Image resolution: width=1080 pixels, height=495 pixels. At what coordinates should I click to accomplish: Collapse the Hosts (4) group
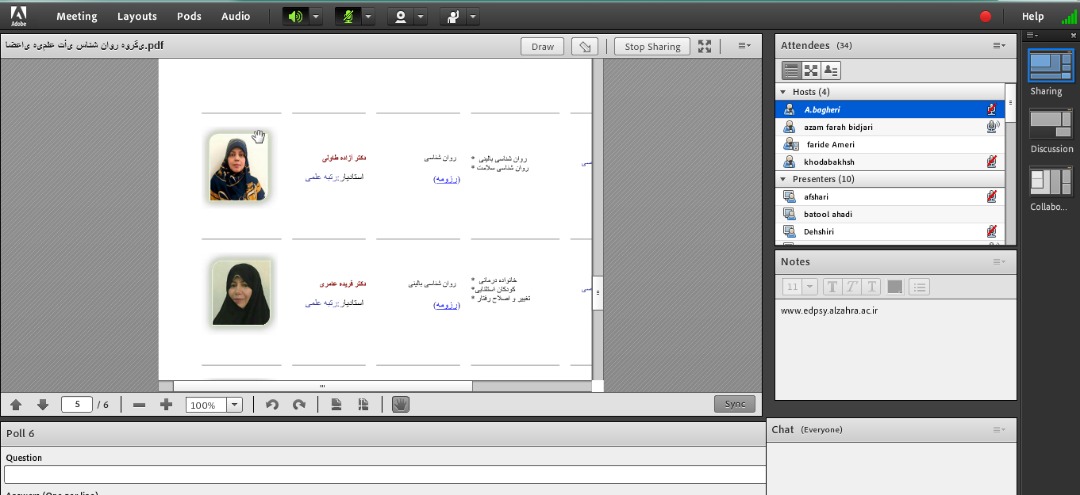click(x=782, y=92)
